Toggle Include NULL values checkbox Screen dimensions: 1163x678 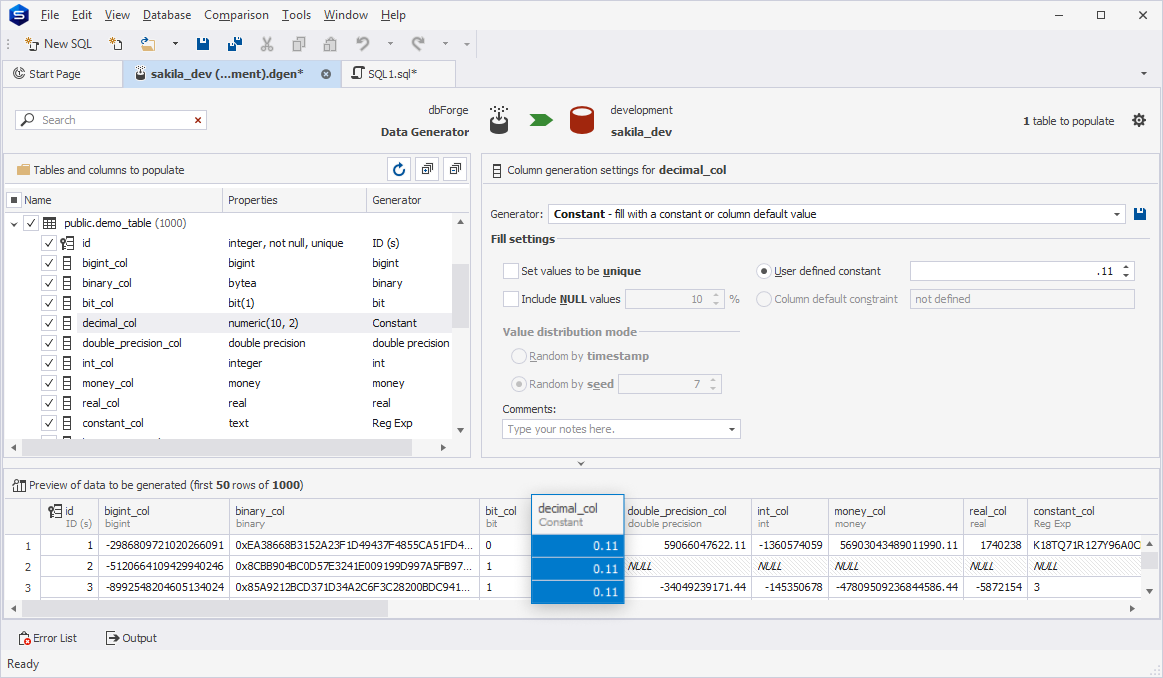[x=511, y=299]
